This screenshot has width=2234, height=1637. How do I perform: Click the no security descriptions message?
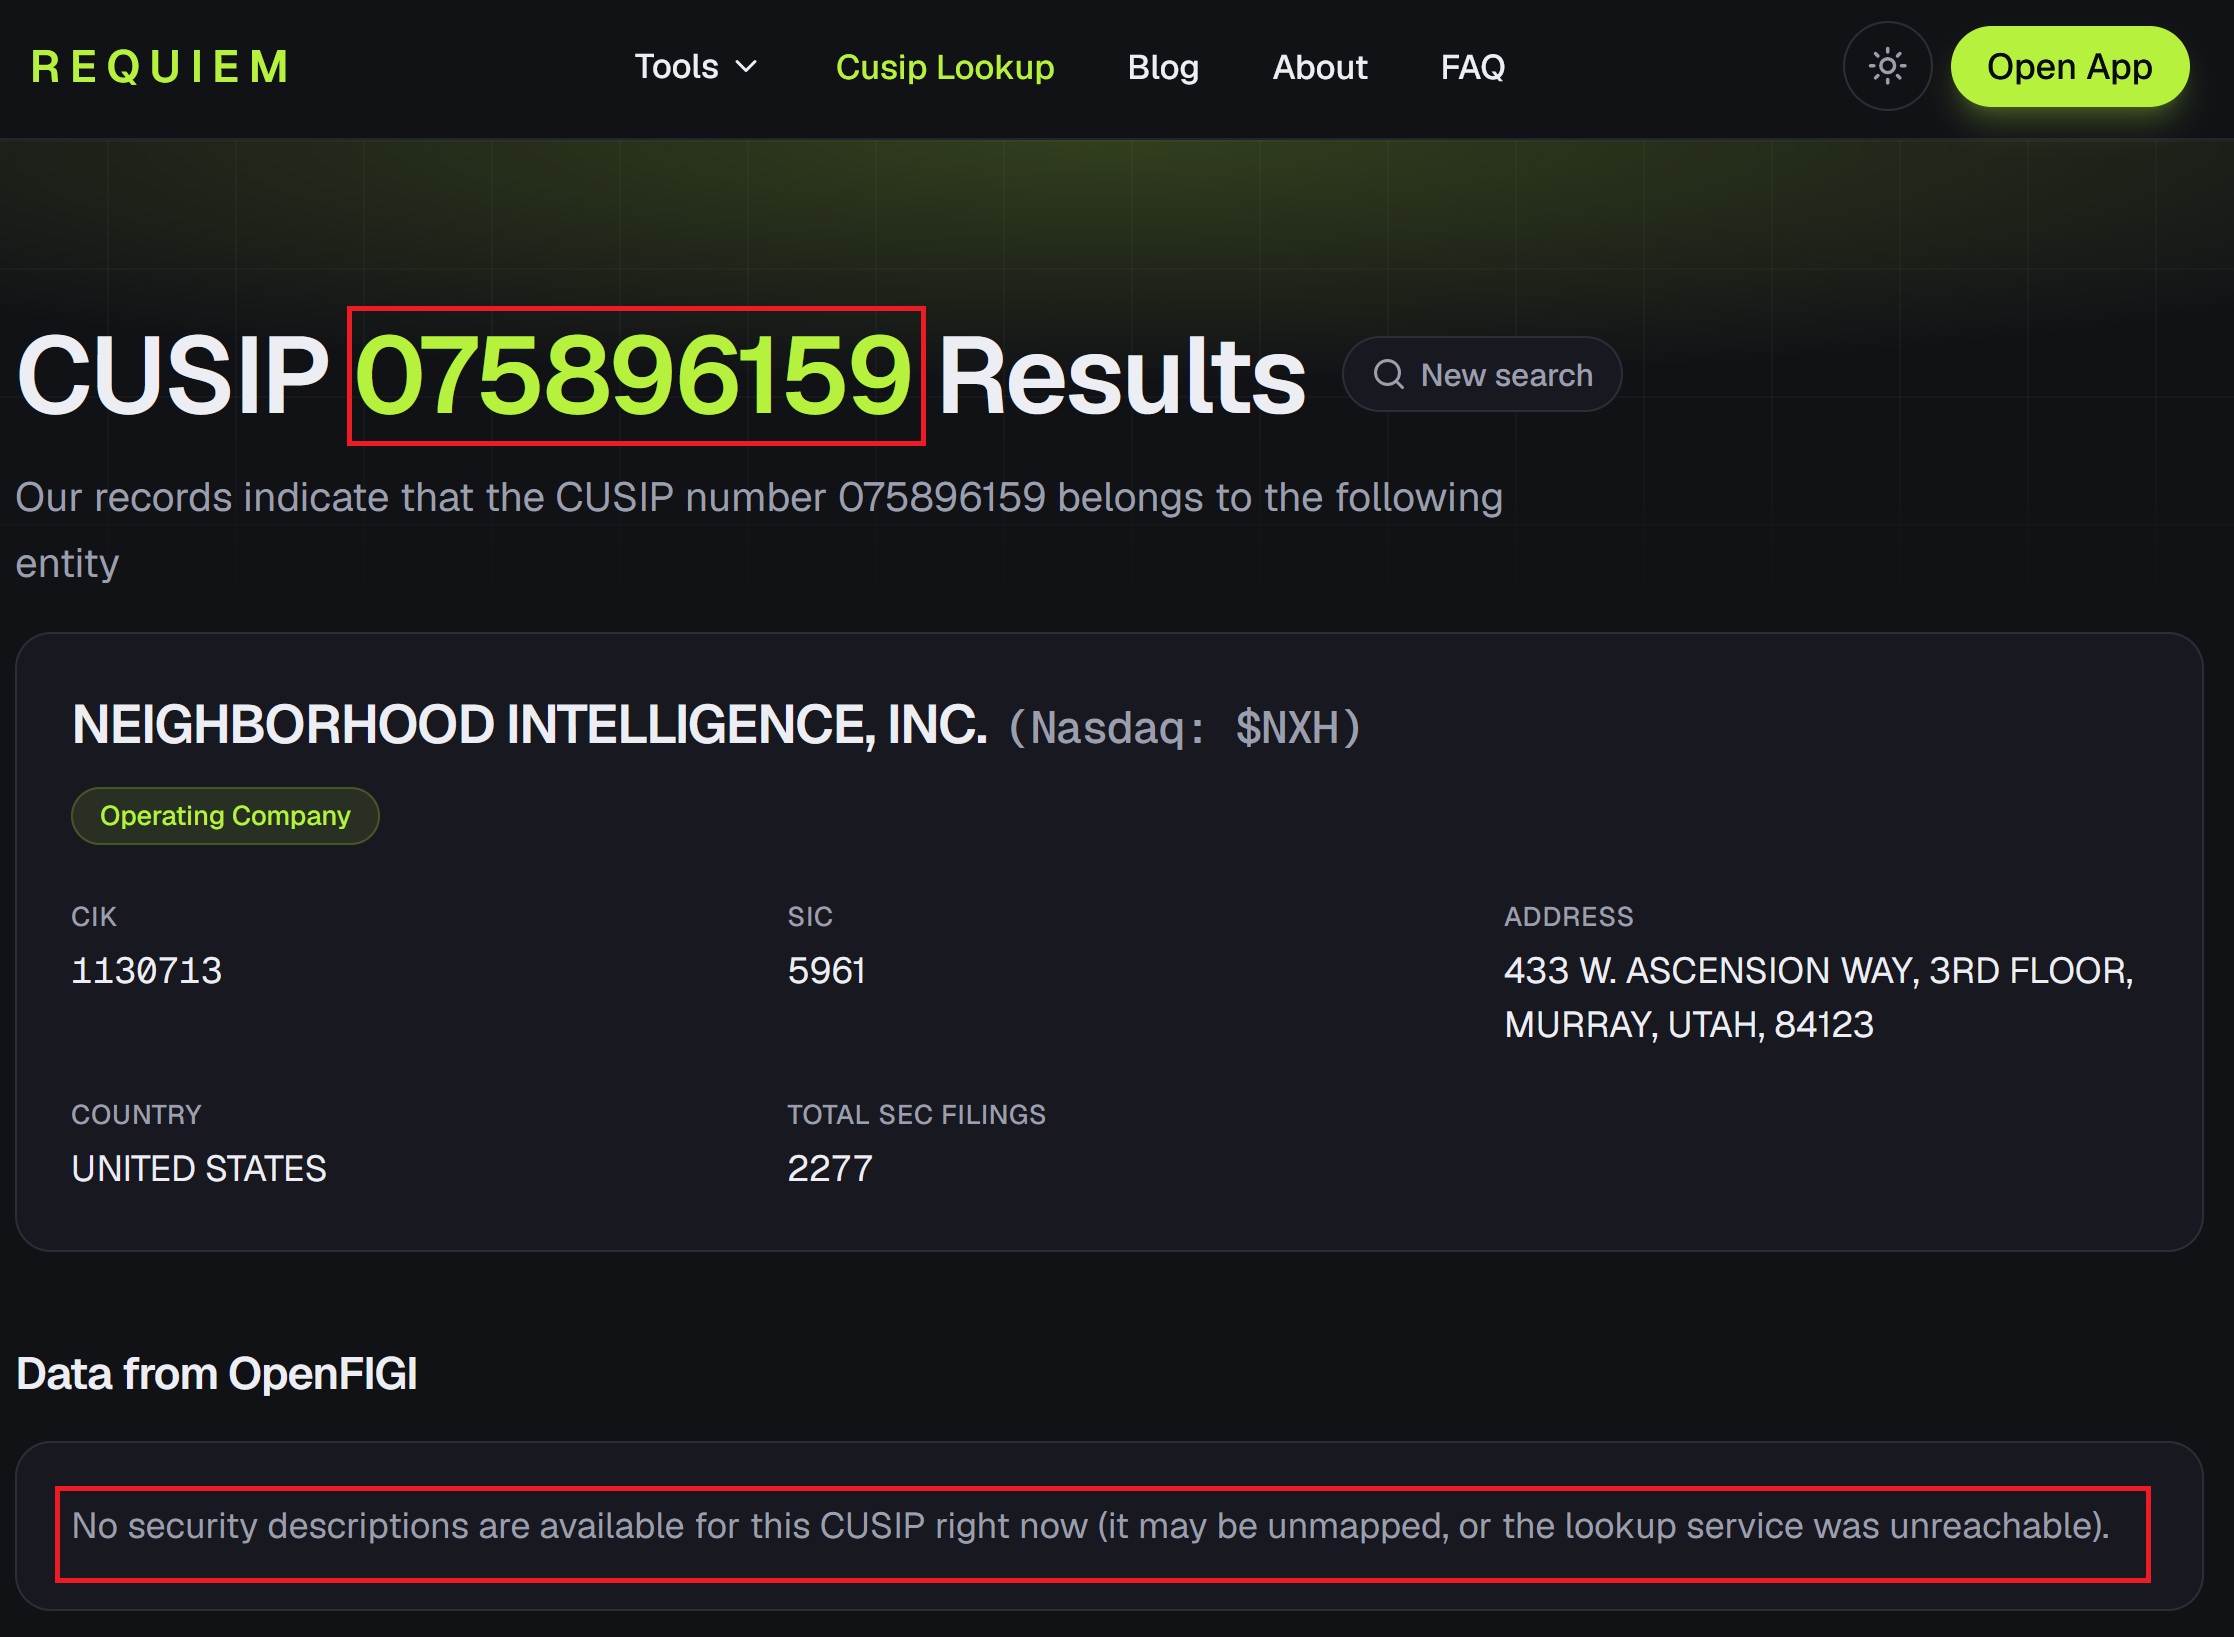point(1090,1526)
